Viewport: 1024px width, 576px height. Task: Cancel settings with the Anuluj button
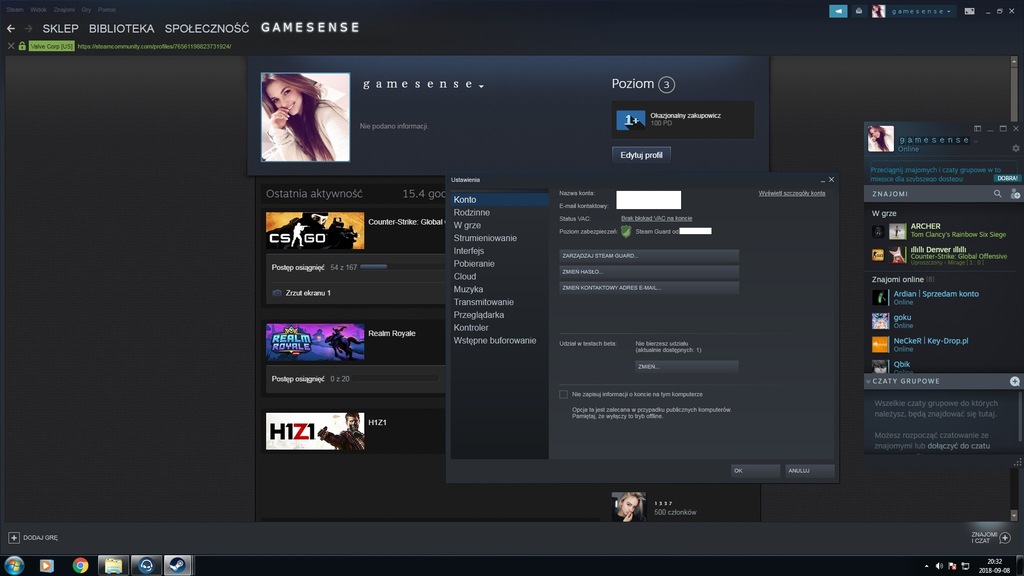coord(810,471)
